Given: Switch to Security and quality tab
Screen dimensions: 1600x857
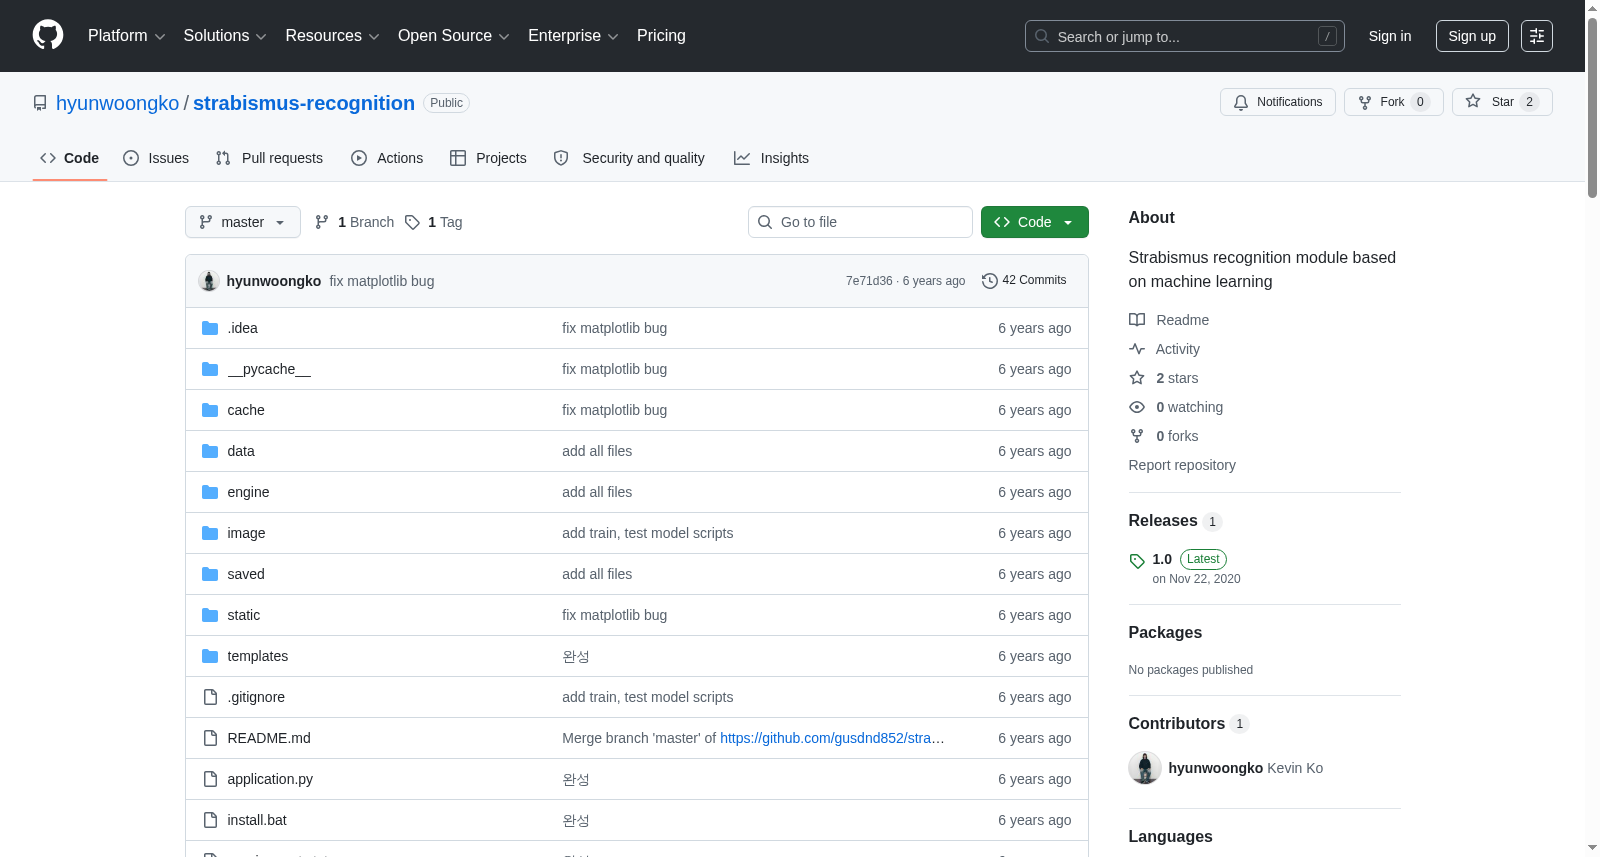Looking at the screenshot, I should coord(629,158).
